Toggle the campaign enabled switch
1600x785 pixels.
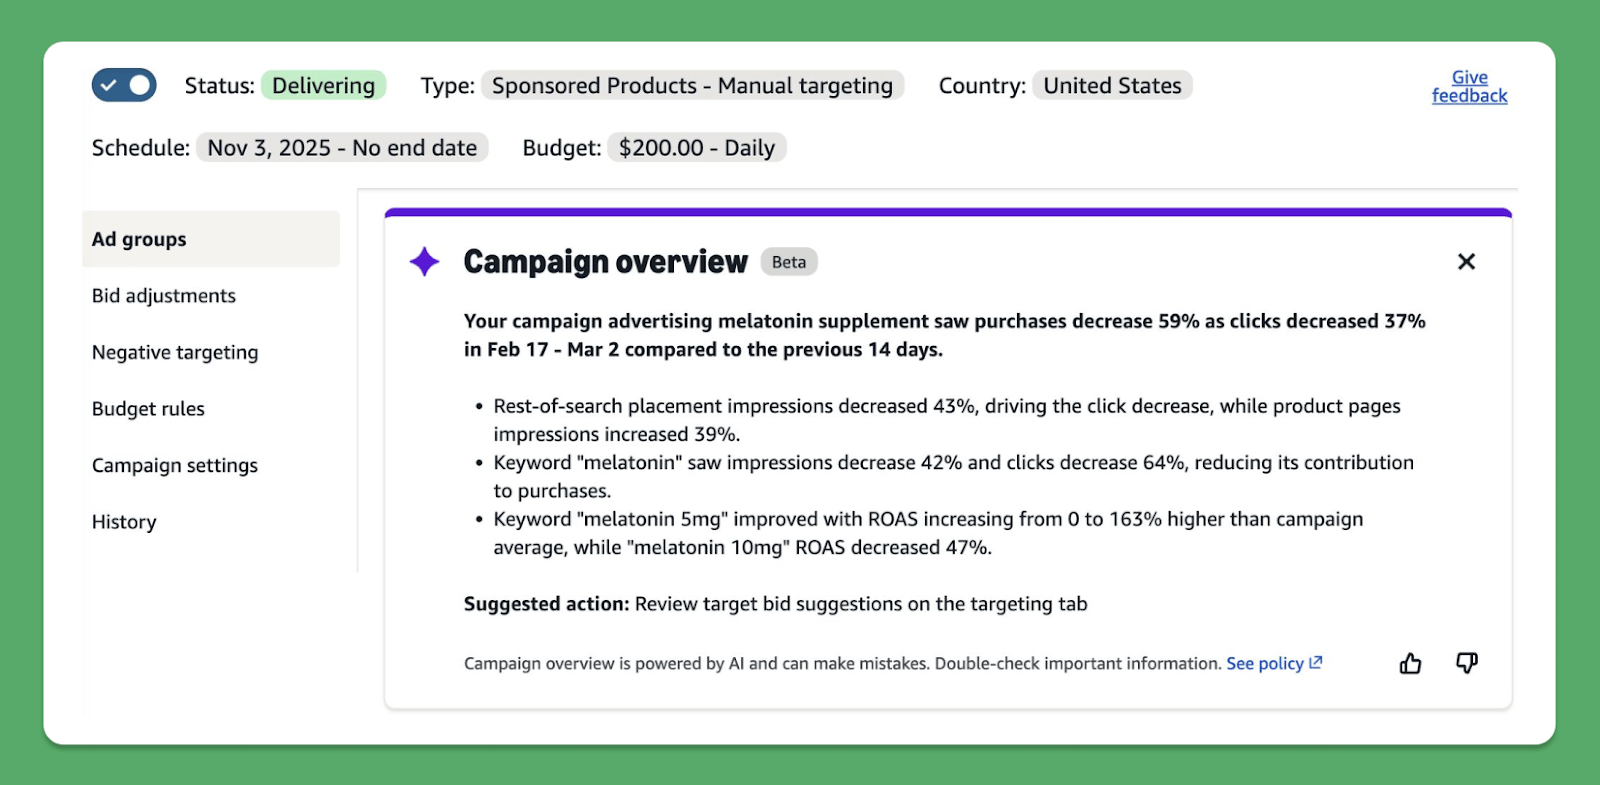pyautogui.click(x=124, y=85)
